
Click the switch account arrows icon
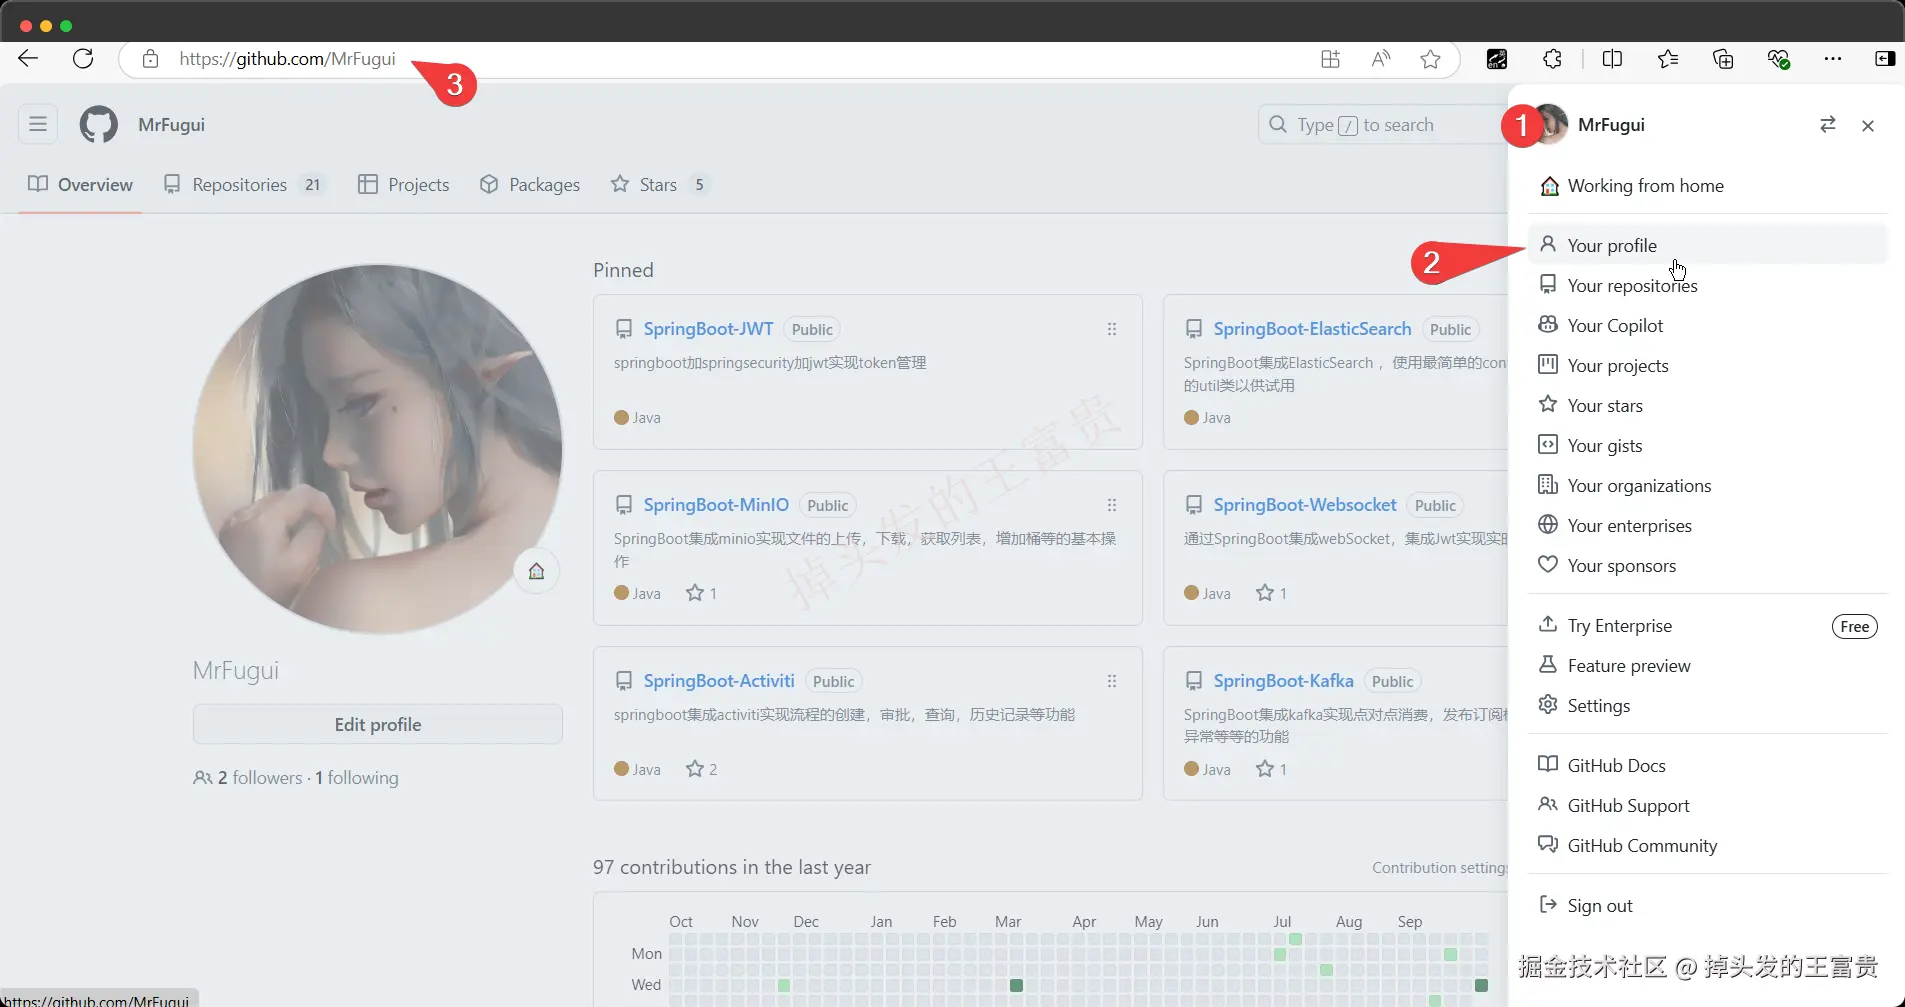click(x=1828, y=125)
